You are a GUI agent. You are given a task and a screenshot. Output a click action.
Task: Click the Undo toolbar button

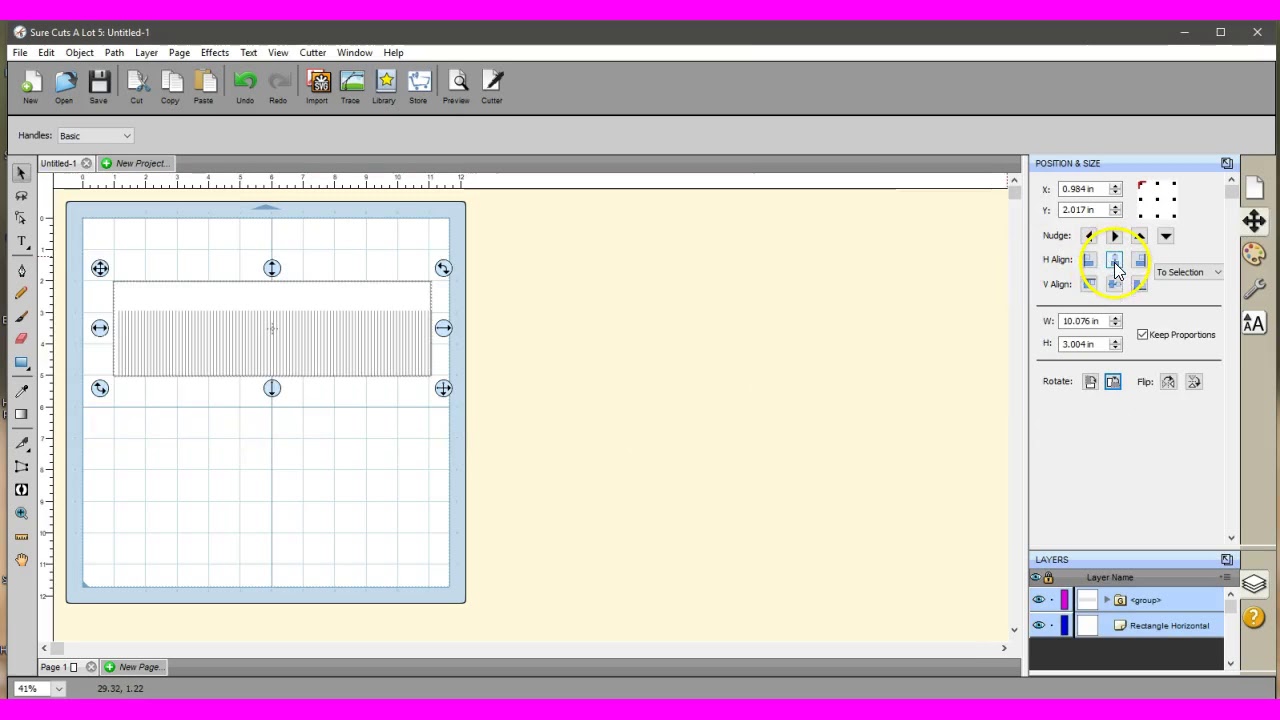point(245,87)
